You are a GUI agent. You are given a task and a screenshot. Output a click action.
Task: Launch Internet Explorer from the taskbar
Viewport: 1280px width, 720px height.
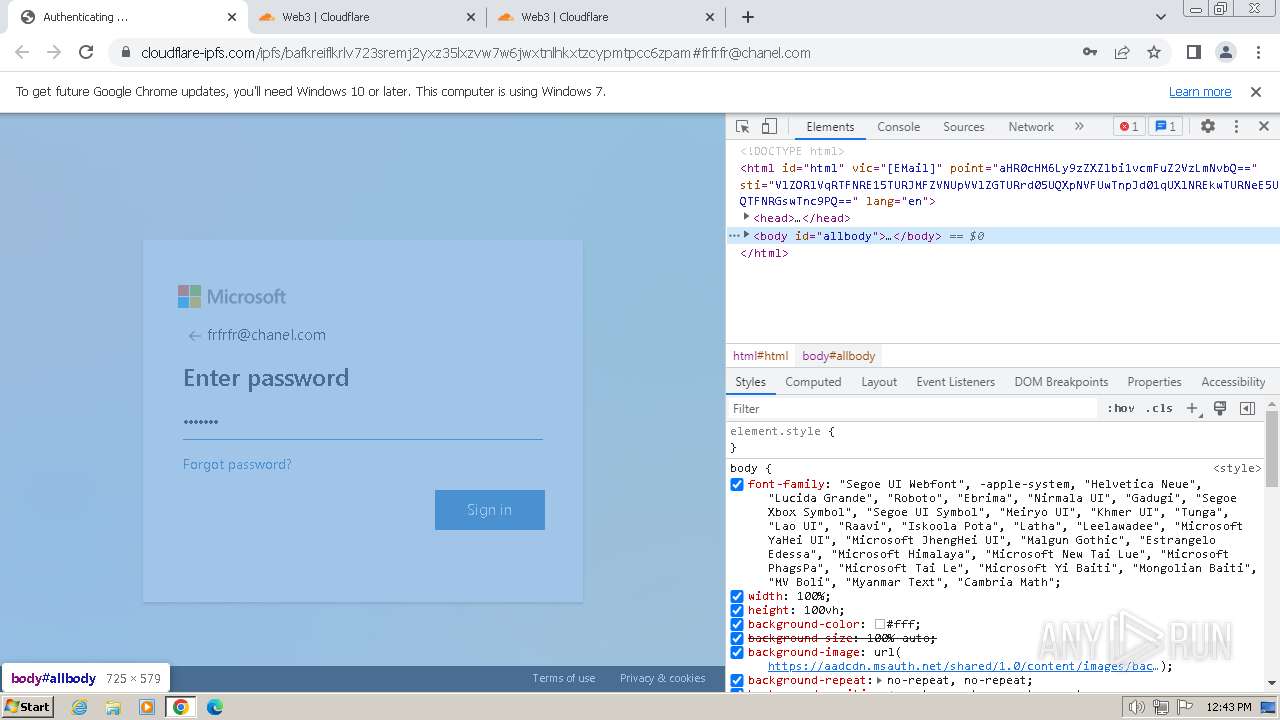(x=80, y=707)
